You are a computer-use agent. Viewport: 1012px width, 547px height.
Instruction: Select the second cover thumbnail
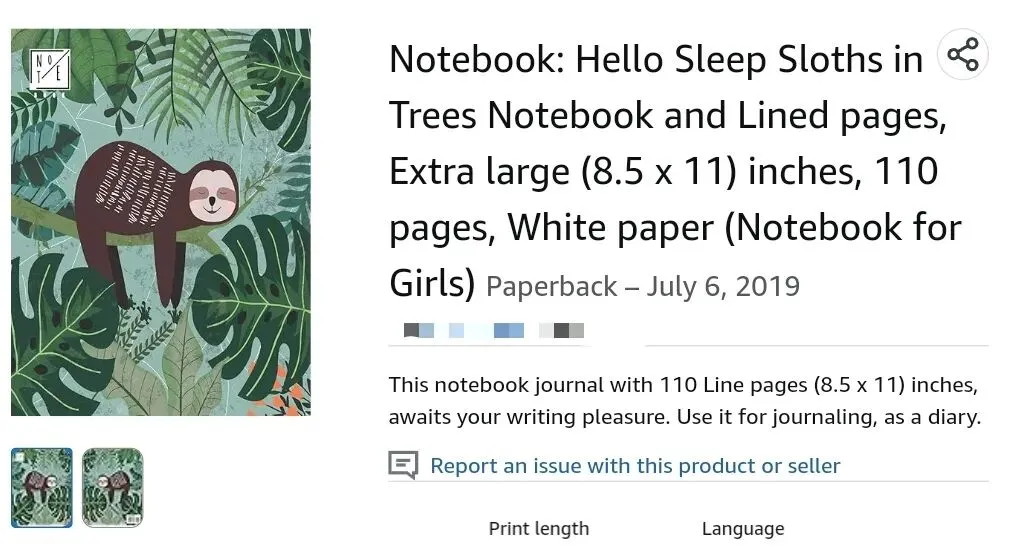click(112, 487)
